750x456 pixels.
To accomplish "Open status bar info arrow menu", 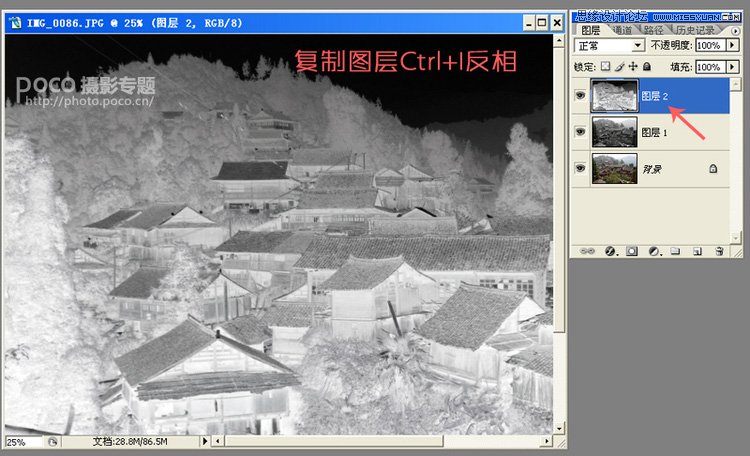I will 205,441.
